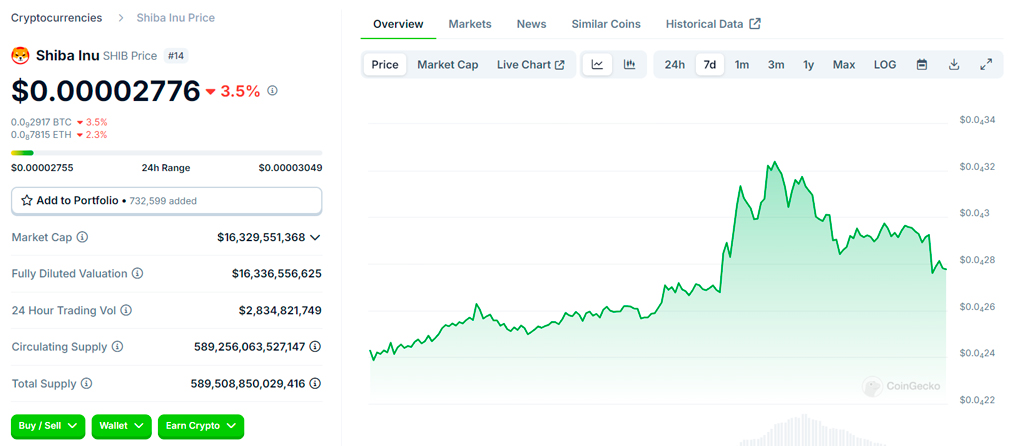Open the Earn Crypto dropdown

[200, 426]
